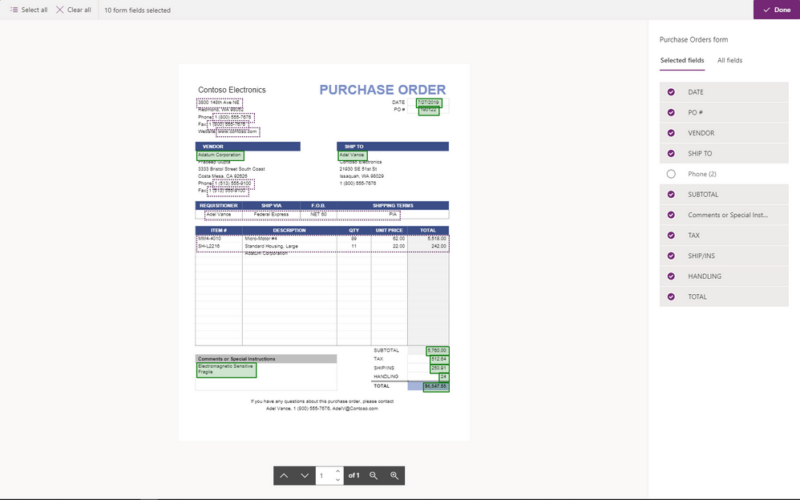This screenshot has width=800, height=500.
Task: Select the handling value box on document
Action: pos(443,377)
